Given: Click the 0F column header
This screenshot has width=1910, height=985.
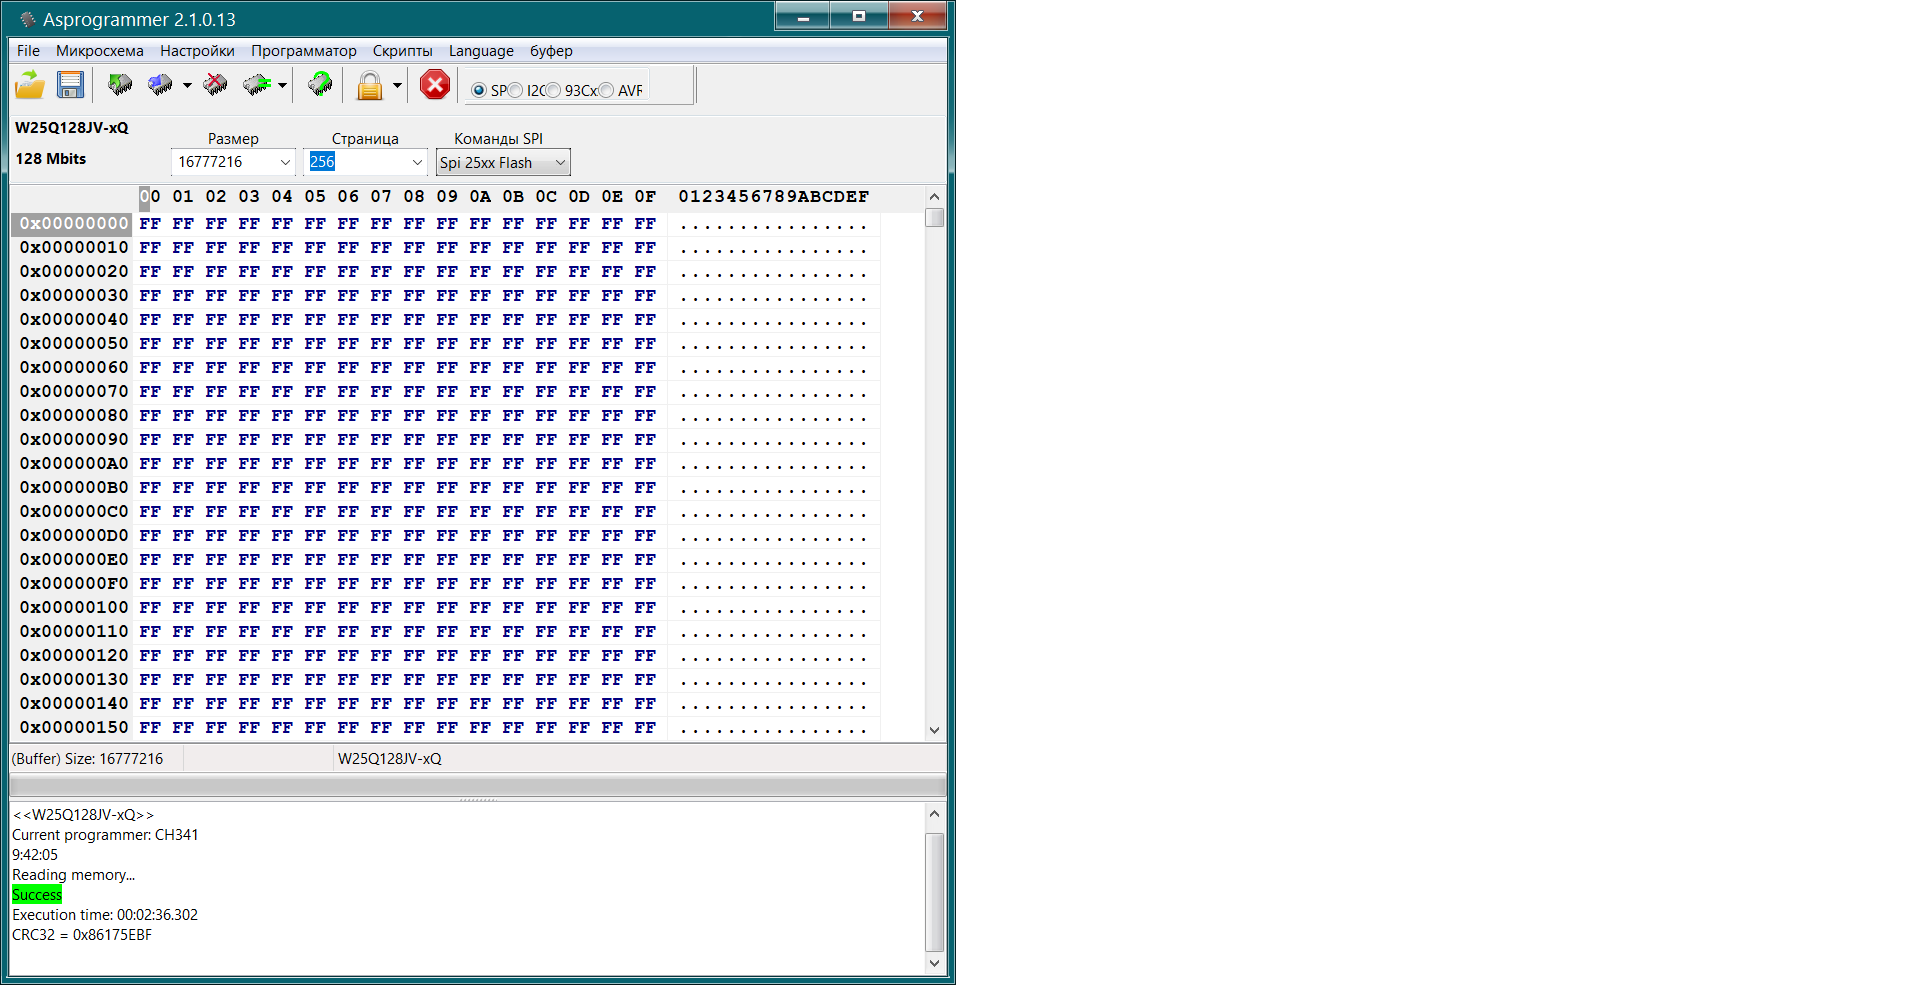Looking at the screenshot, I should point(645,197).
